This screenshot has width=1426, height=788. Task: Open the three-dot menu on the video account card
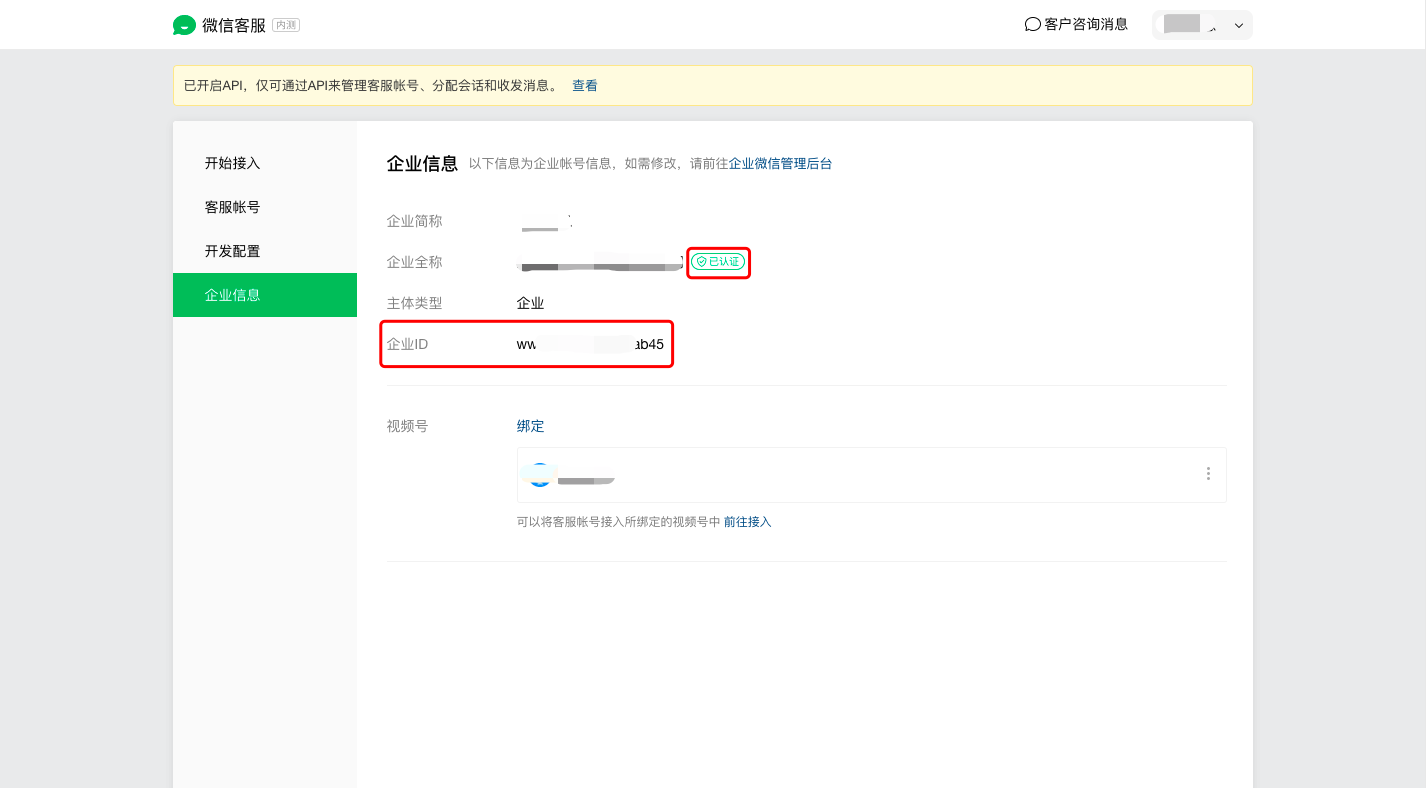[x=1207, y=474]
